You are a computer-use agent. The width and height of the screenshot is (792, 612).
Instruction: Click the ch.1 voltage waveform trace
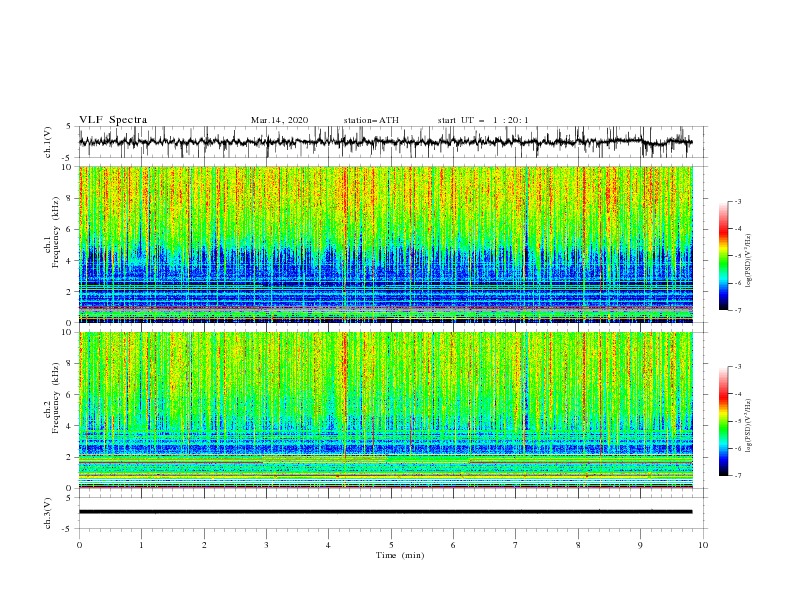[x=385, y=142]
